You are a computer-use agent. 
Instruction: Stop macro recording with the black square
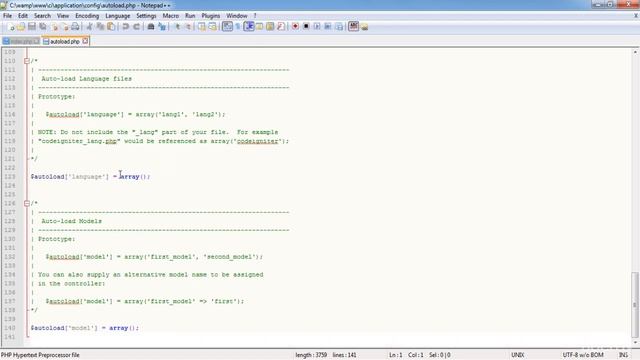point(306,27)
